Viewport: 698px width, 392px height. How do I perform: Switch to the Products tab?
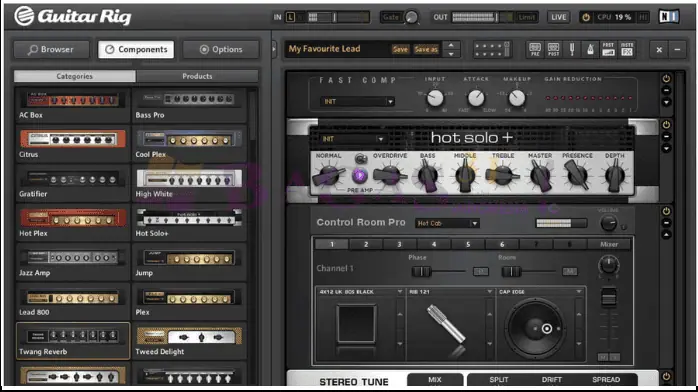click(197, 76)
